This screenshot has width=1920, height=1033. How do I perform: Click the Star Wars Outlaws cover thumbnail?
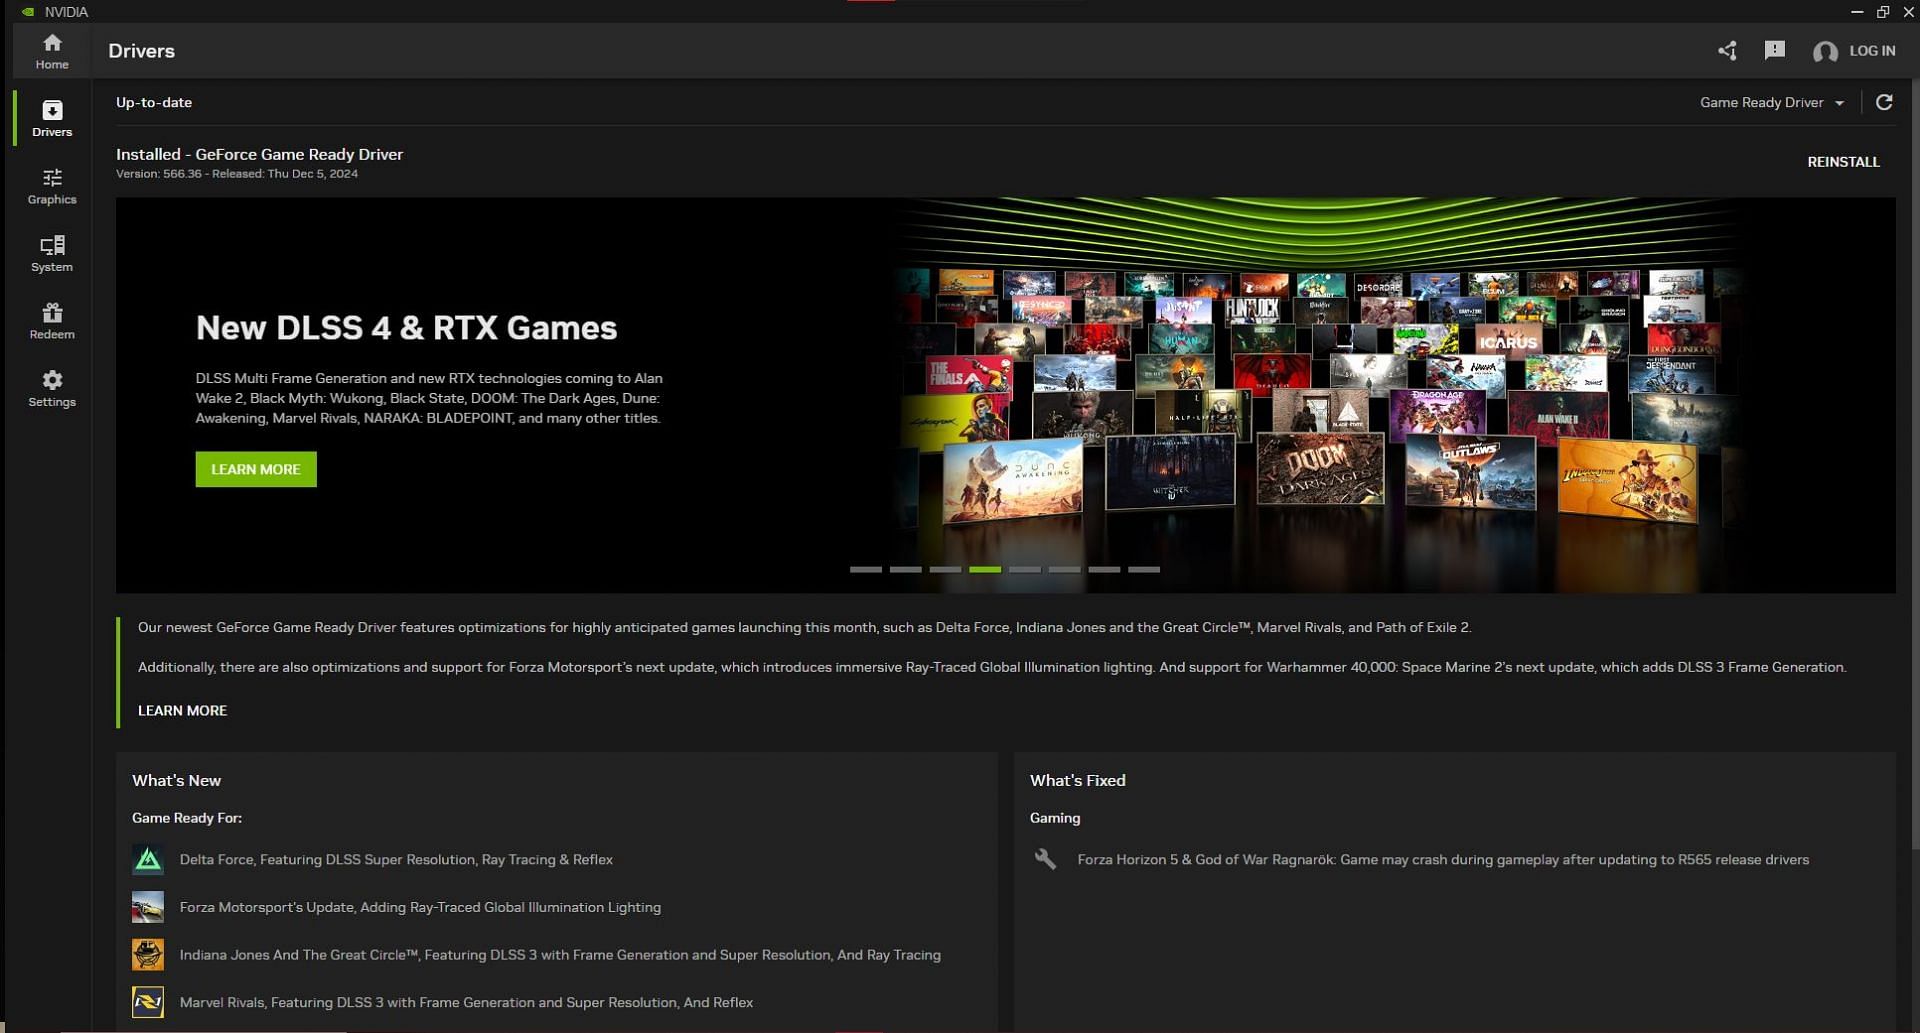[x=1470, y=471]
